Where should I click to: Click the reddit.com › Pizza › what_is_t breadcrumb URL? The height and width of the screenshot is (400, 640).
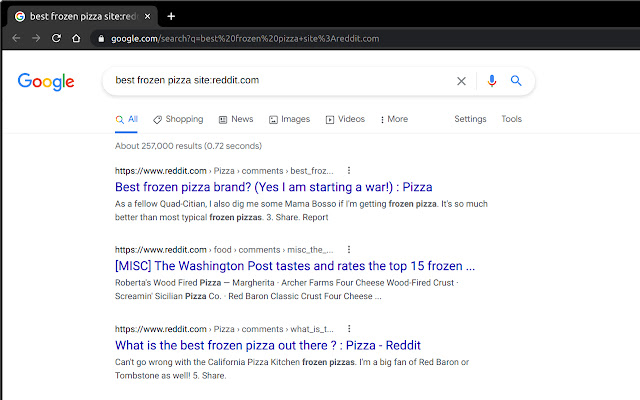[x=224, y=329]
